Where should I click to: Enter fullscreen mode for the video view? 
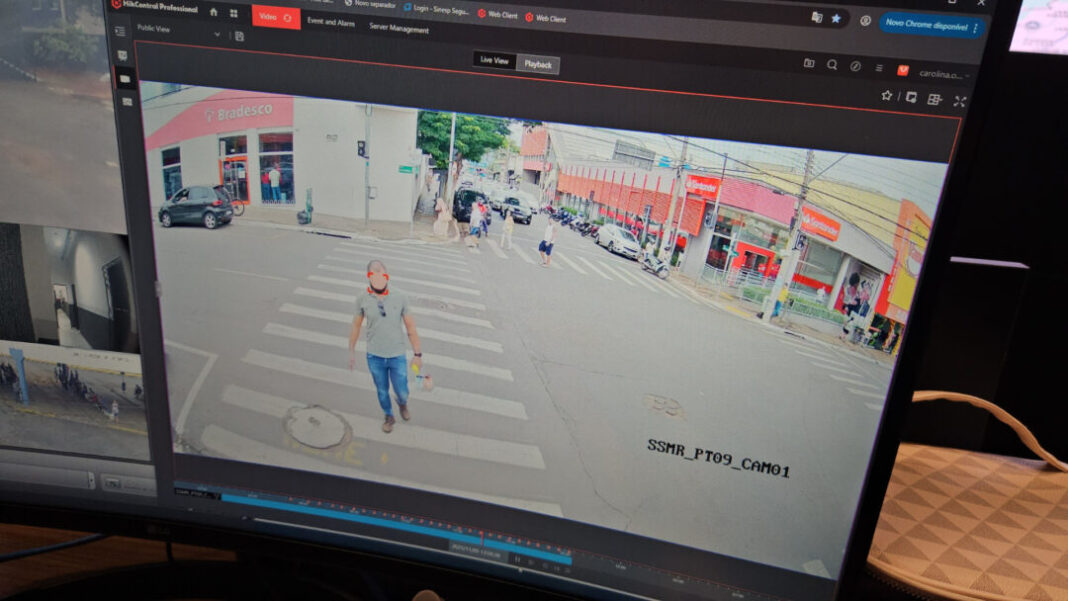tap(960, 101)
